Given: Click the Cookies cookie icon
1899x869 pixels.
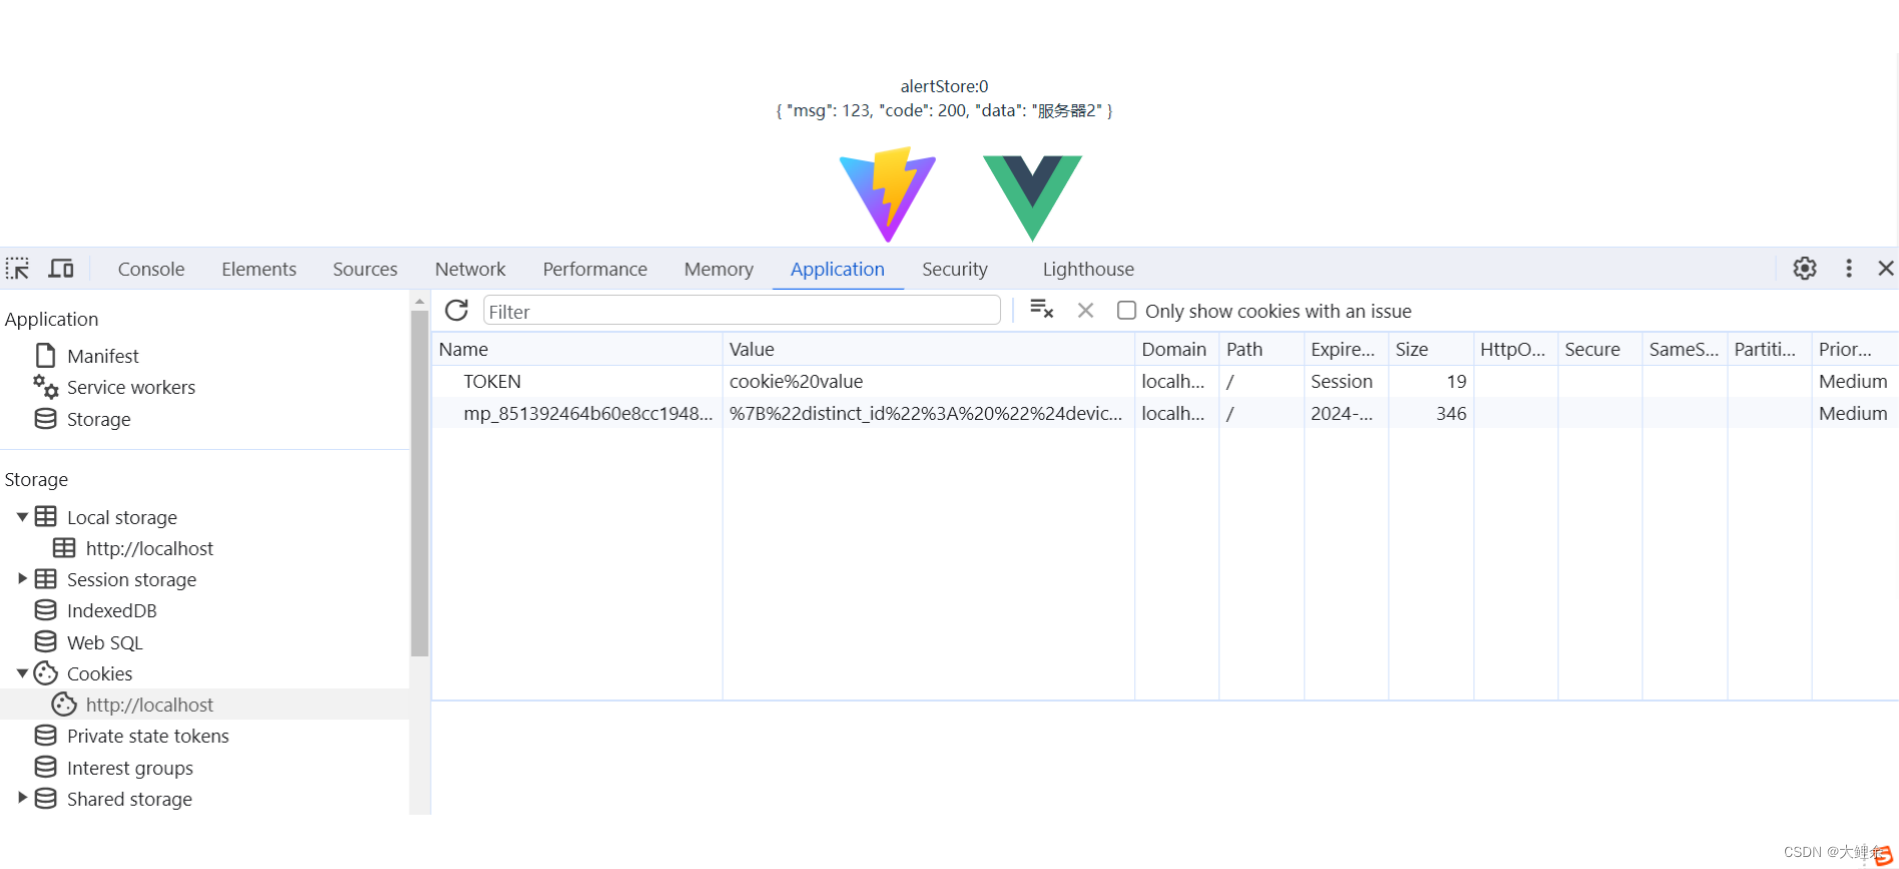Looking at the screenshot, I should (x=45, y=673).
